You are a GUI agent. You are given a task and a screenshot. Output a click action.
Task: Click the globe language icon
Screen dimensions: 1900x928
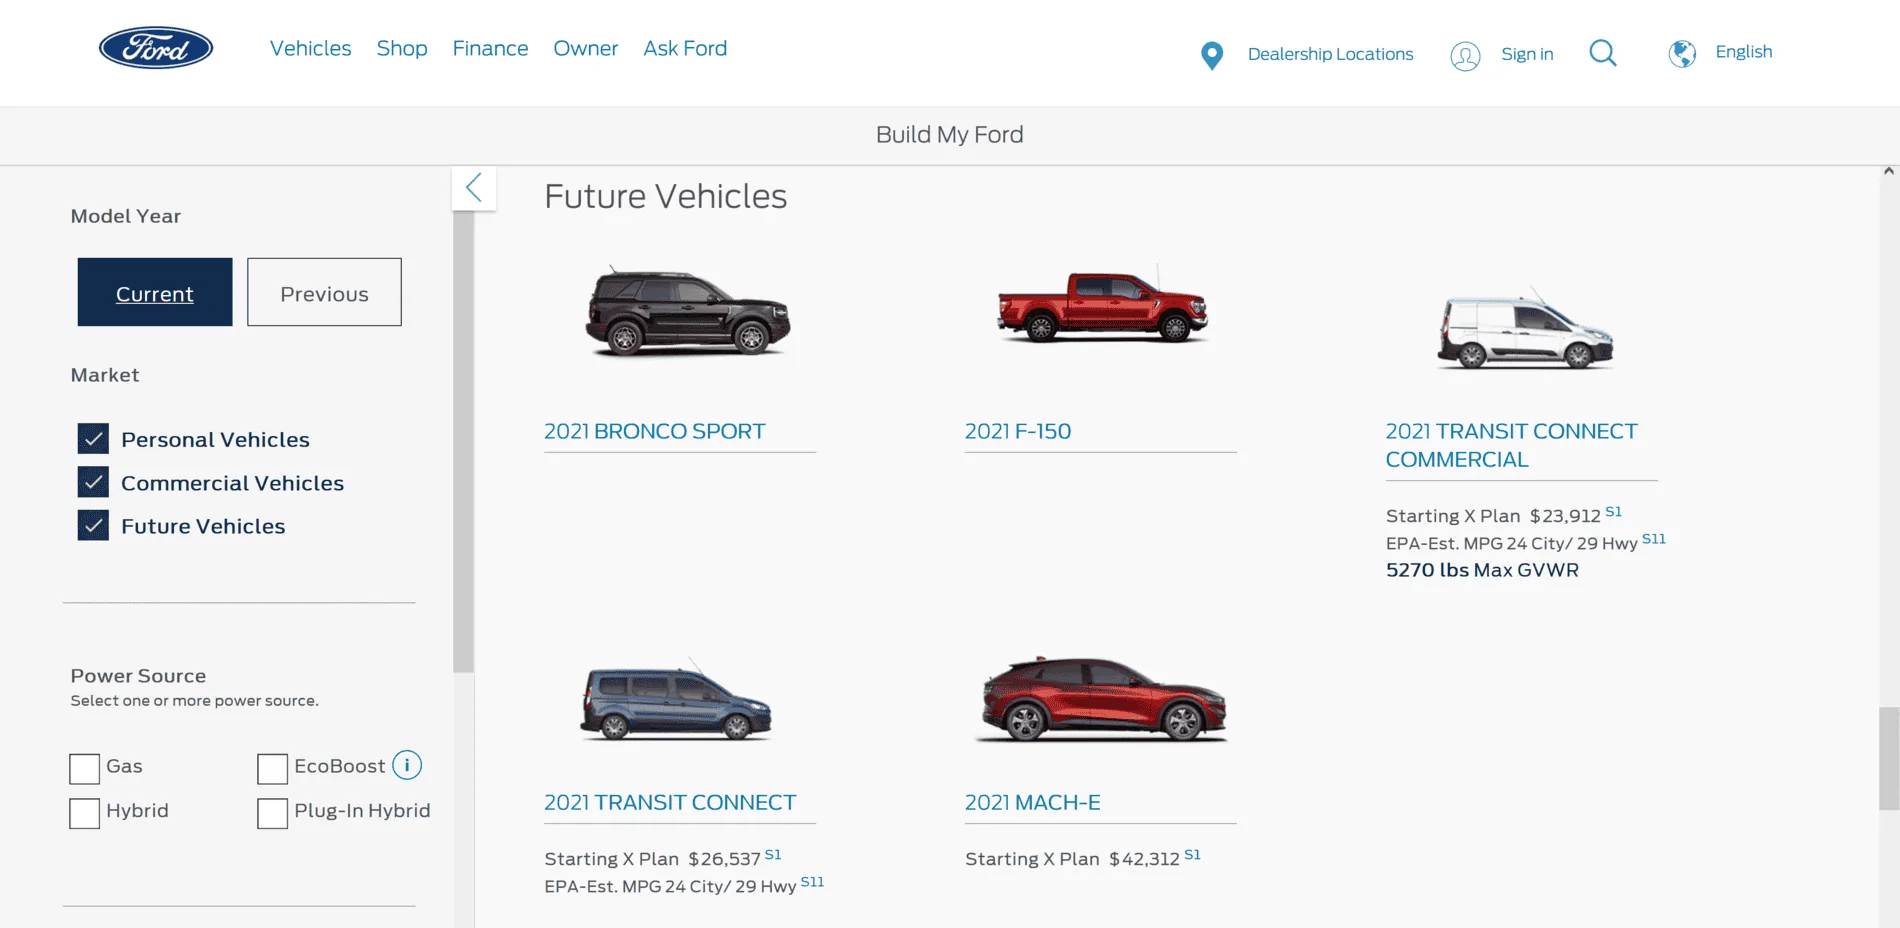[1682, 53]
